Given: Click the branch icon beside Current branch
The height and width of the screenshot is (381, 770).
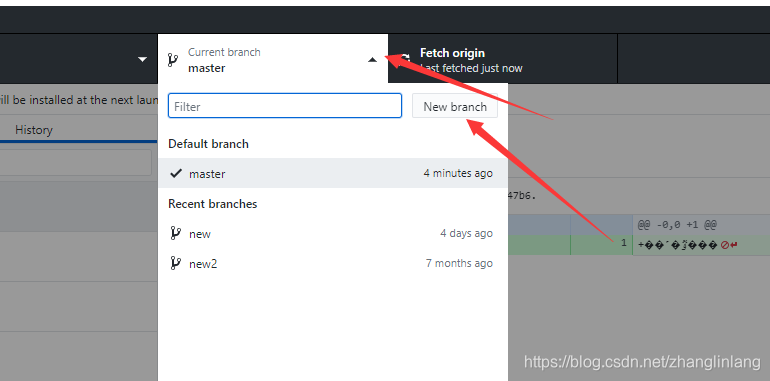Looking at the screenshot, I should [172, 60].
